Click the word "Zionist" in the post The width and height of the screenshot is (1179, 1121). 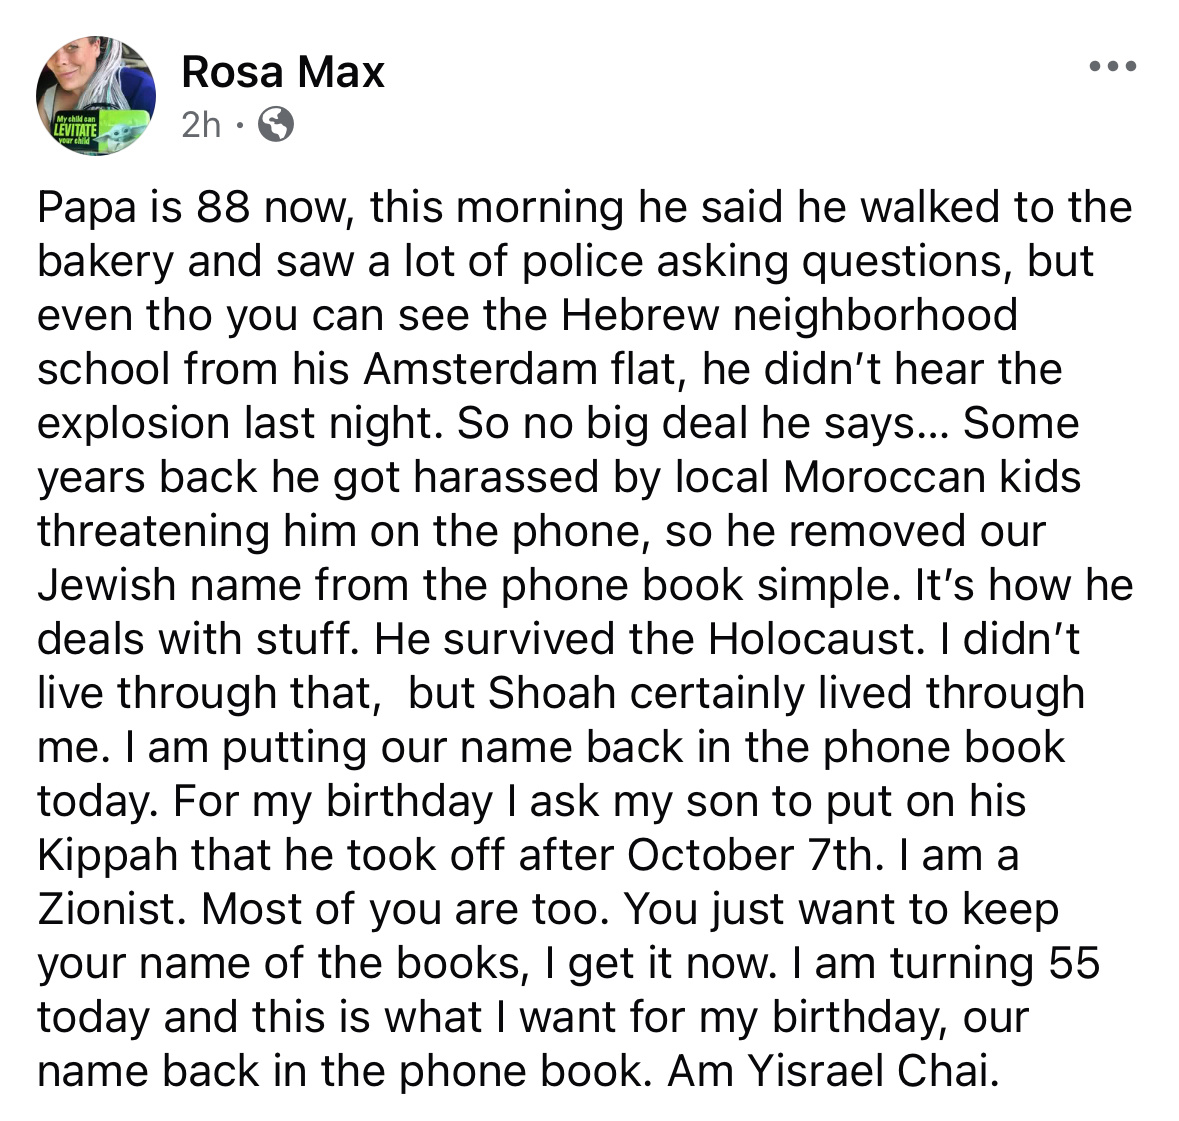(x=110, y=909)
